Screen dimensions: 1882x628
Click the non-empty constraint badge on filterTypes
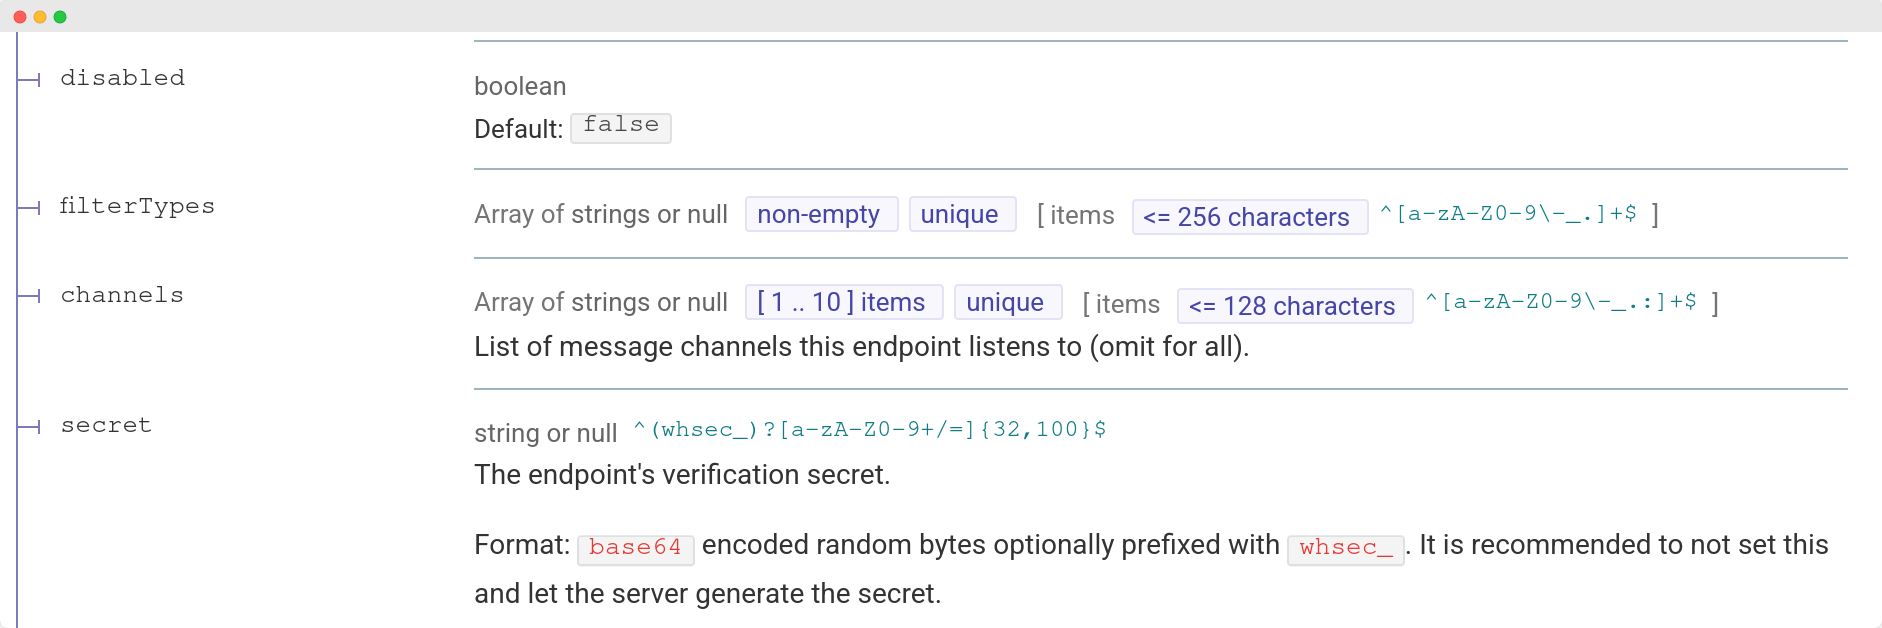pos(821,214)
